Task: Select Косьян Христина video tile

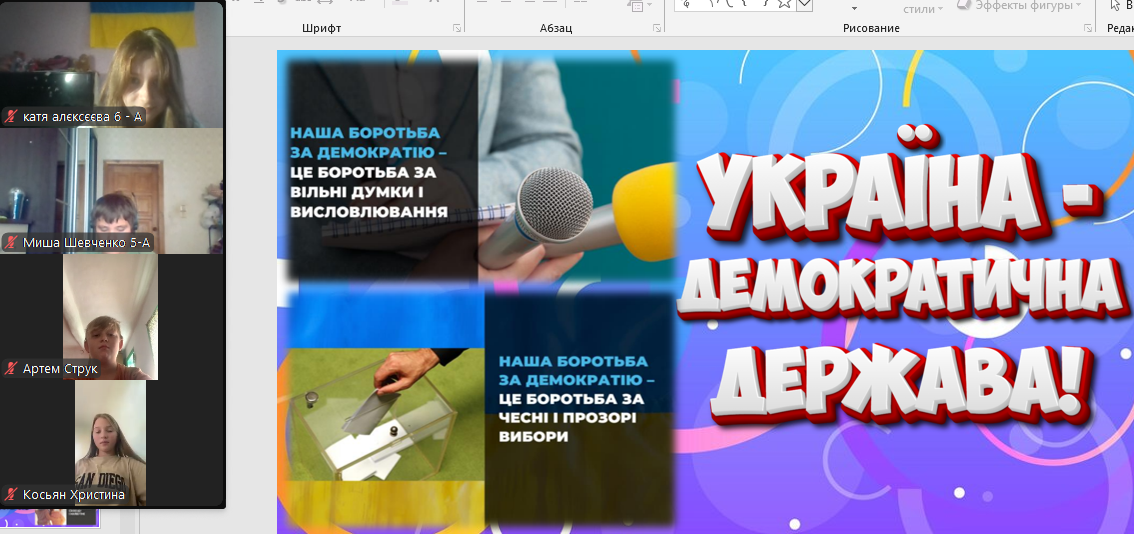Action: point(110,443)
